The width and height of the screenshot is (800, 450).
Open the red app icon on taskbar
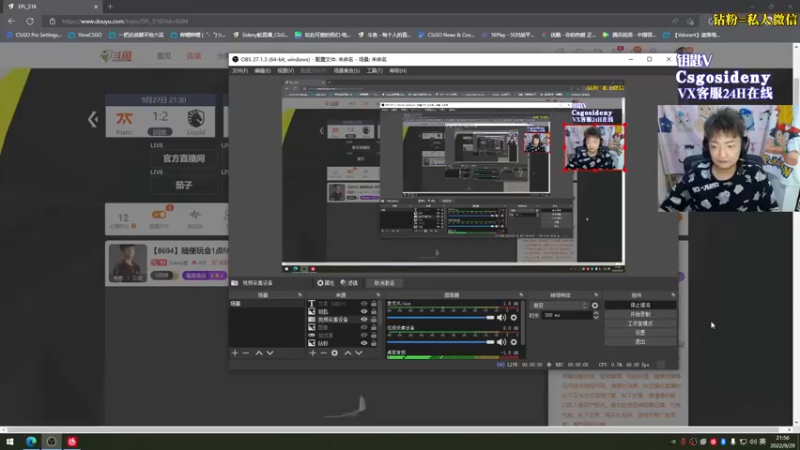point(72,441)
